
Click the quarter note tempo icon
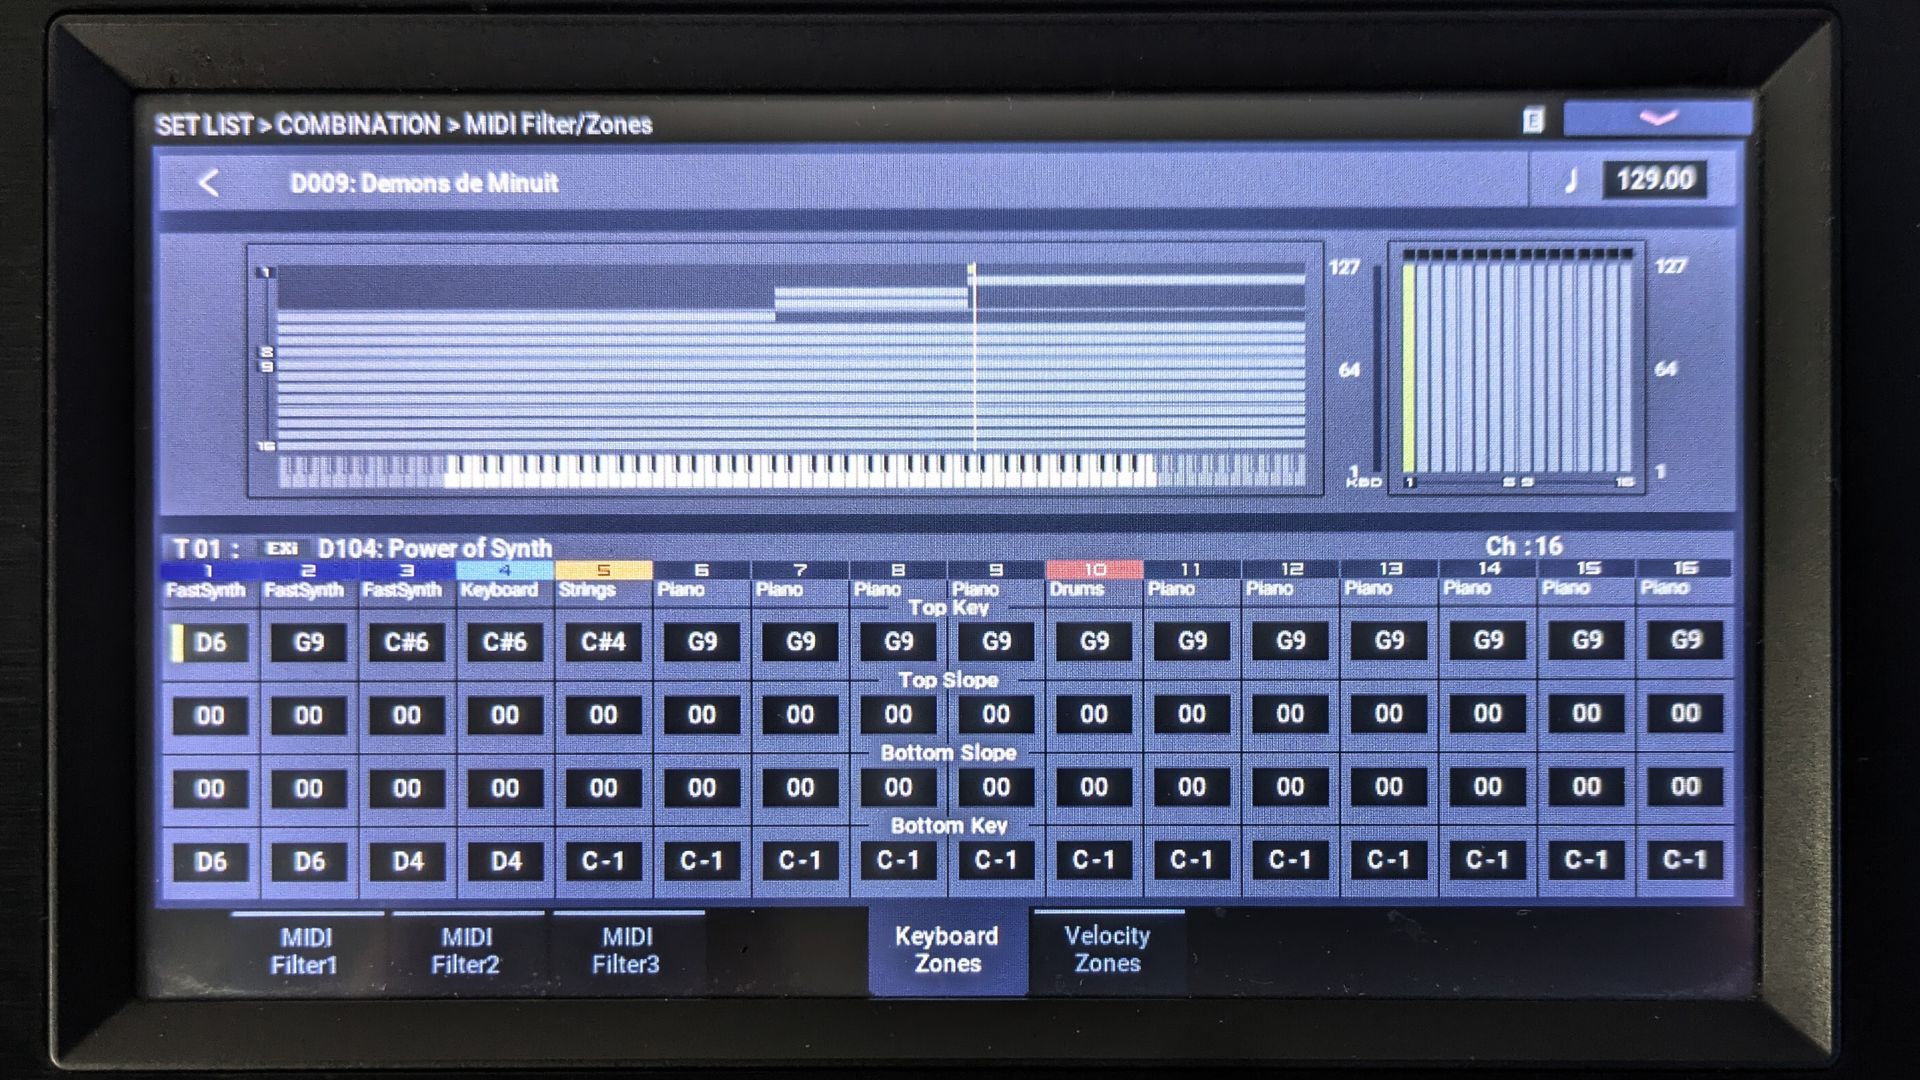point(1571,181)
